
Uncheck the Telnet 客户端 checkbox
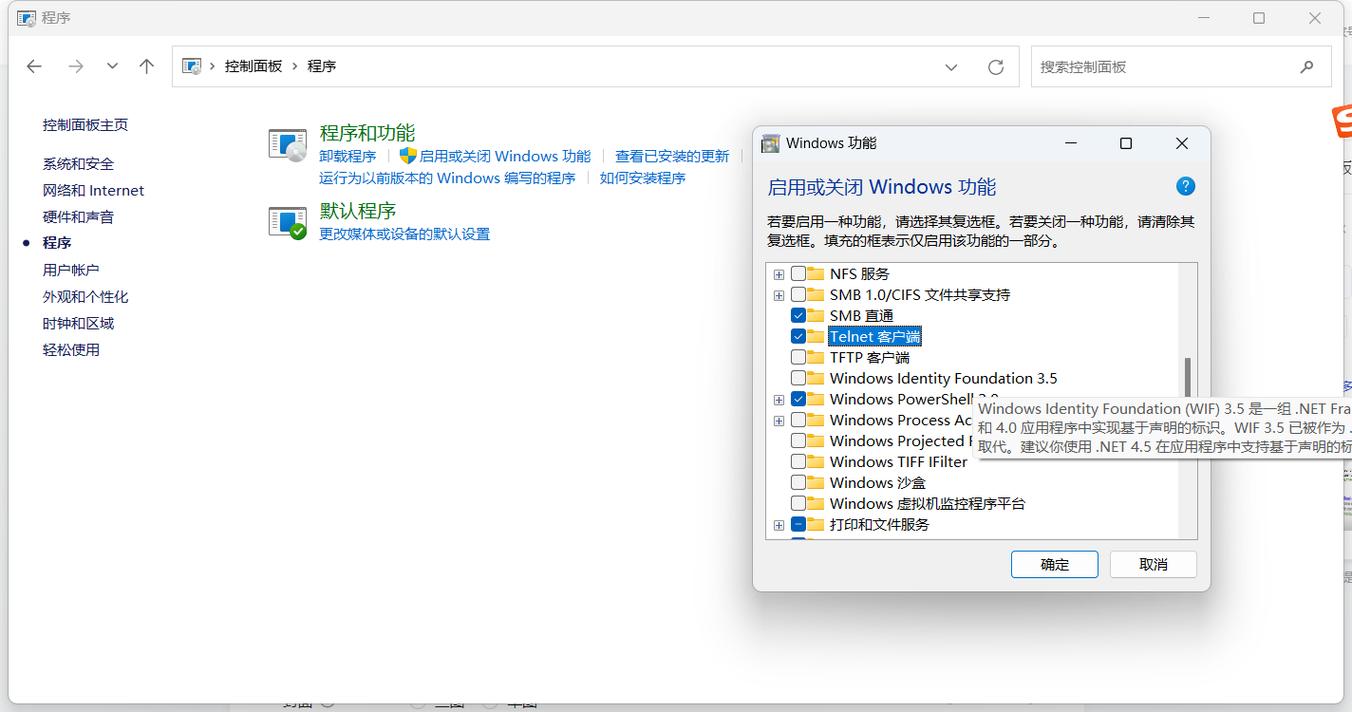[798, 336]
